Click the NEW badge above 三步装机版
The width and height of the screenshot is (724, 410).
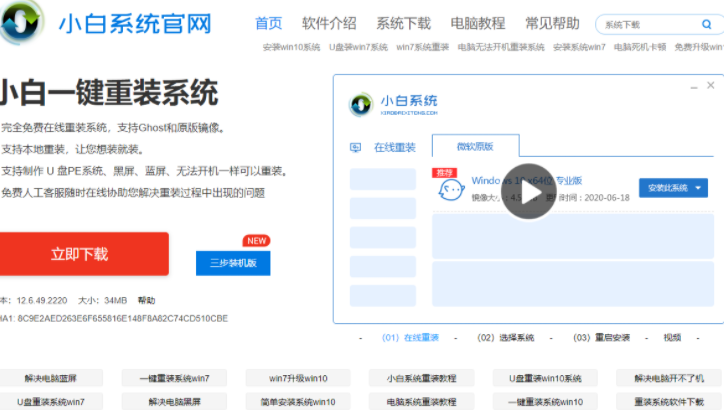[256, 241]
